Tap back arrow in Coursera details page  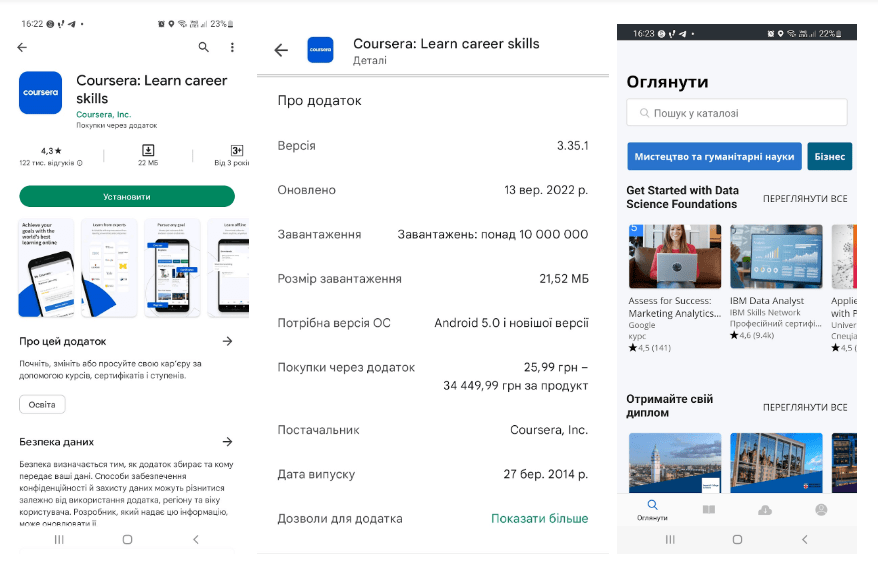[x=281, y=51]
